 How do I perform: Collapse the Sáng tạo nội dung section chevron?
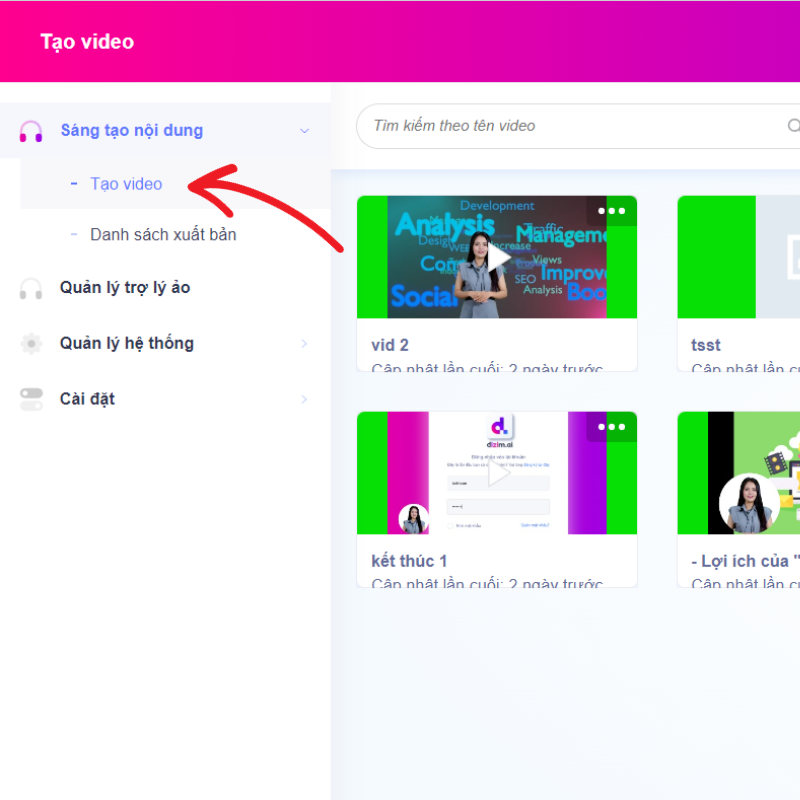coord(305,131)
